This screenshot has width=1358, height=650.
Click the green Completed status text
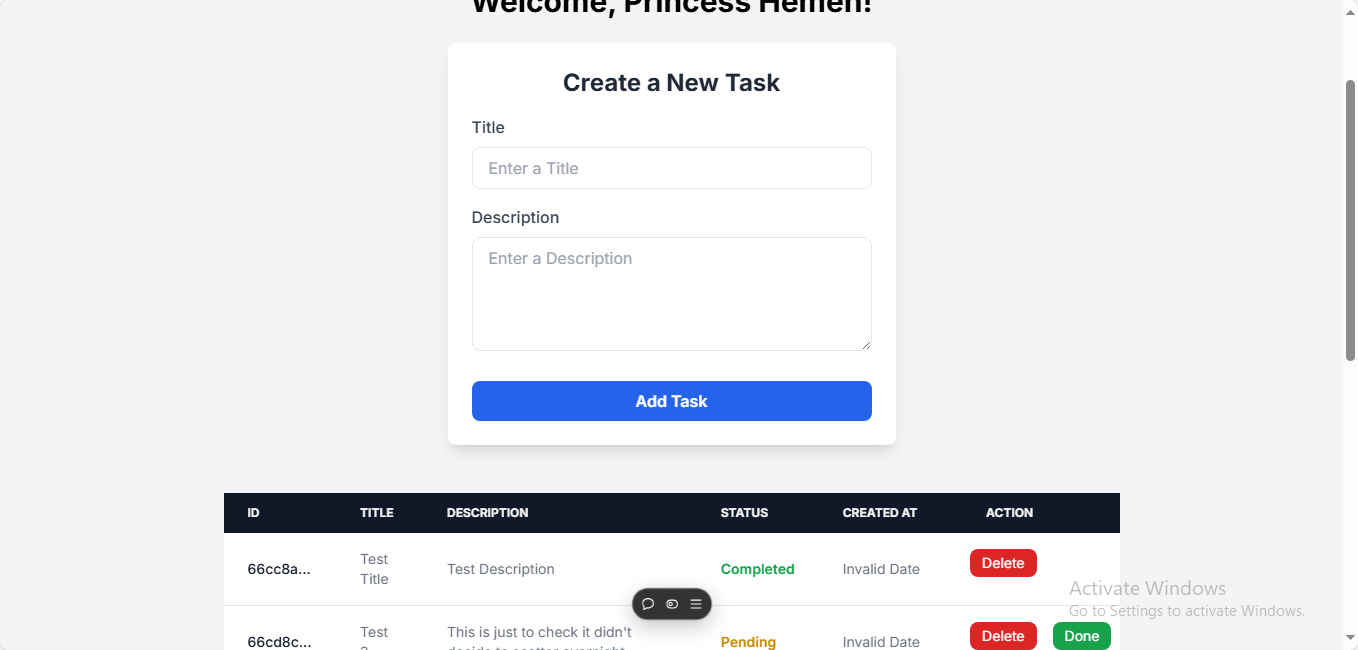(758, 569)
